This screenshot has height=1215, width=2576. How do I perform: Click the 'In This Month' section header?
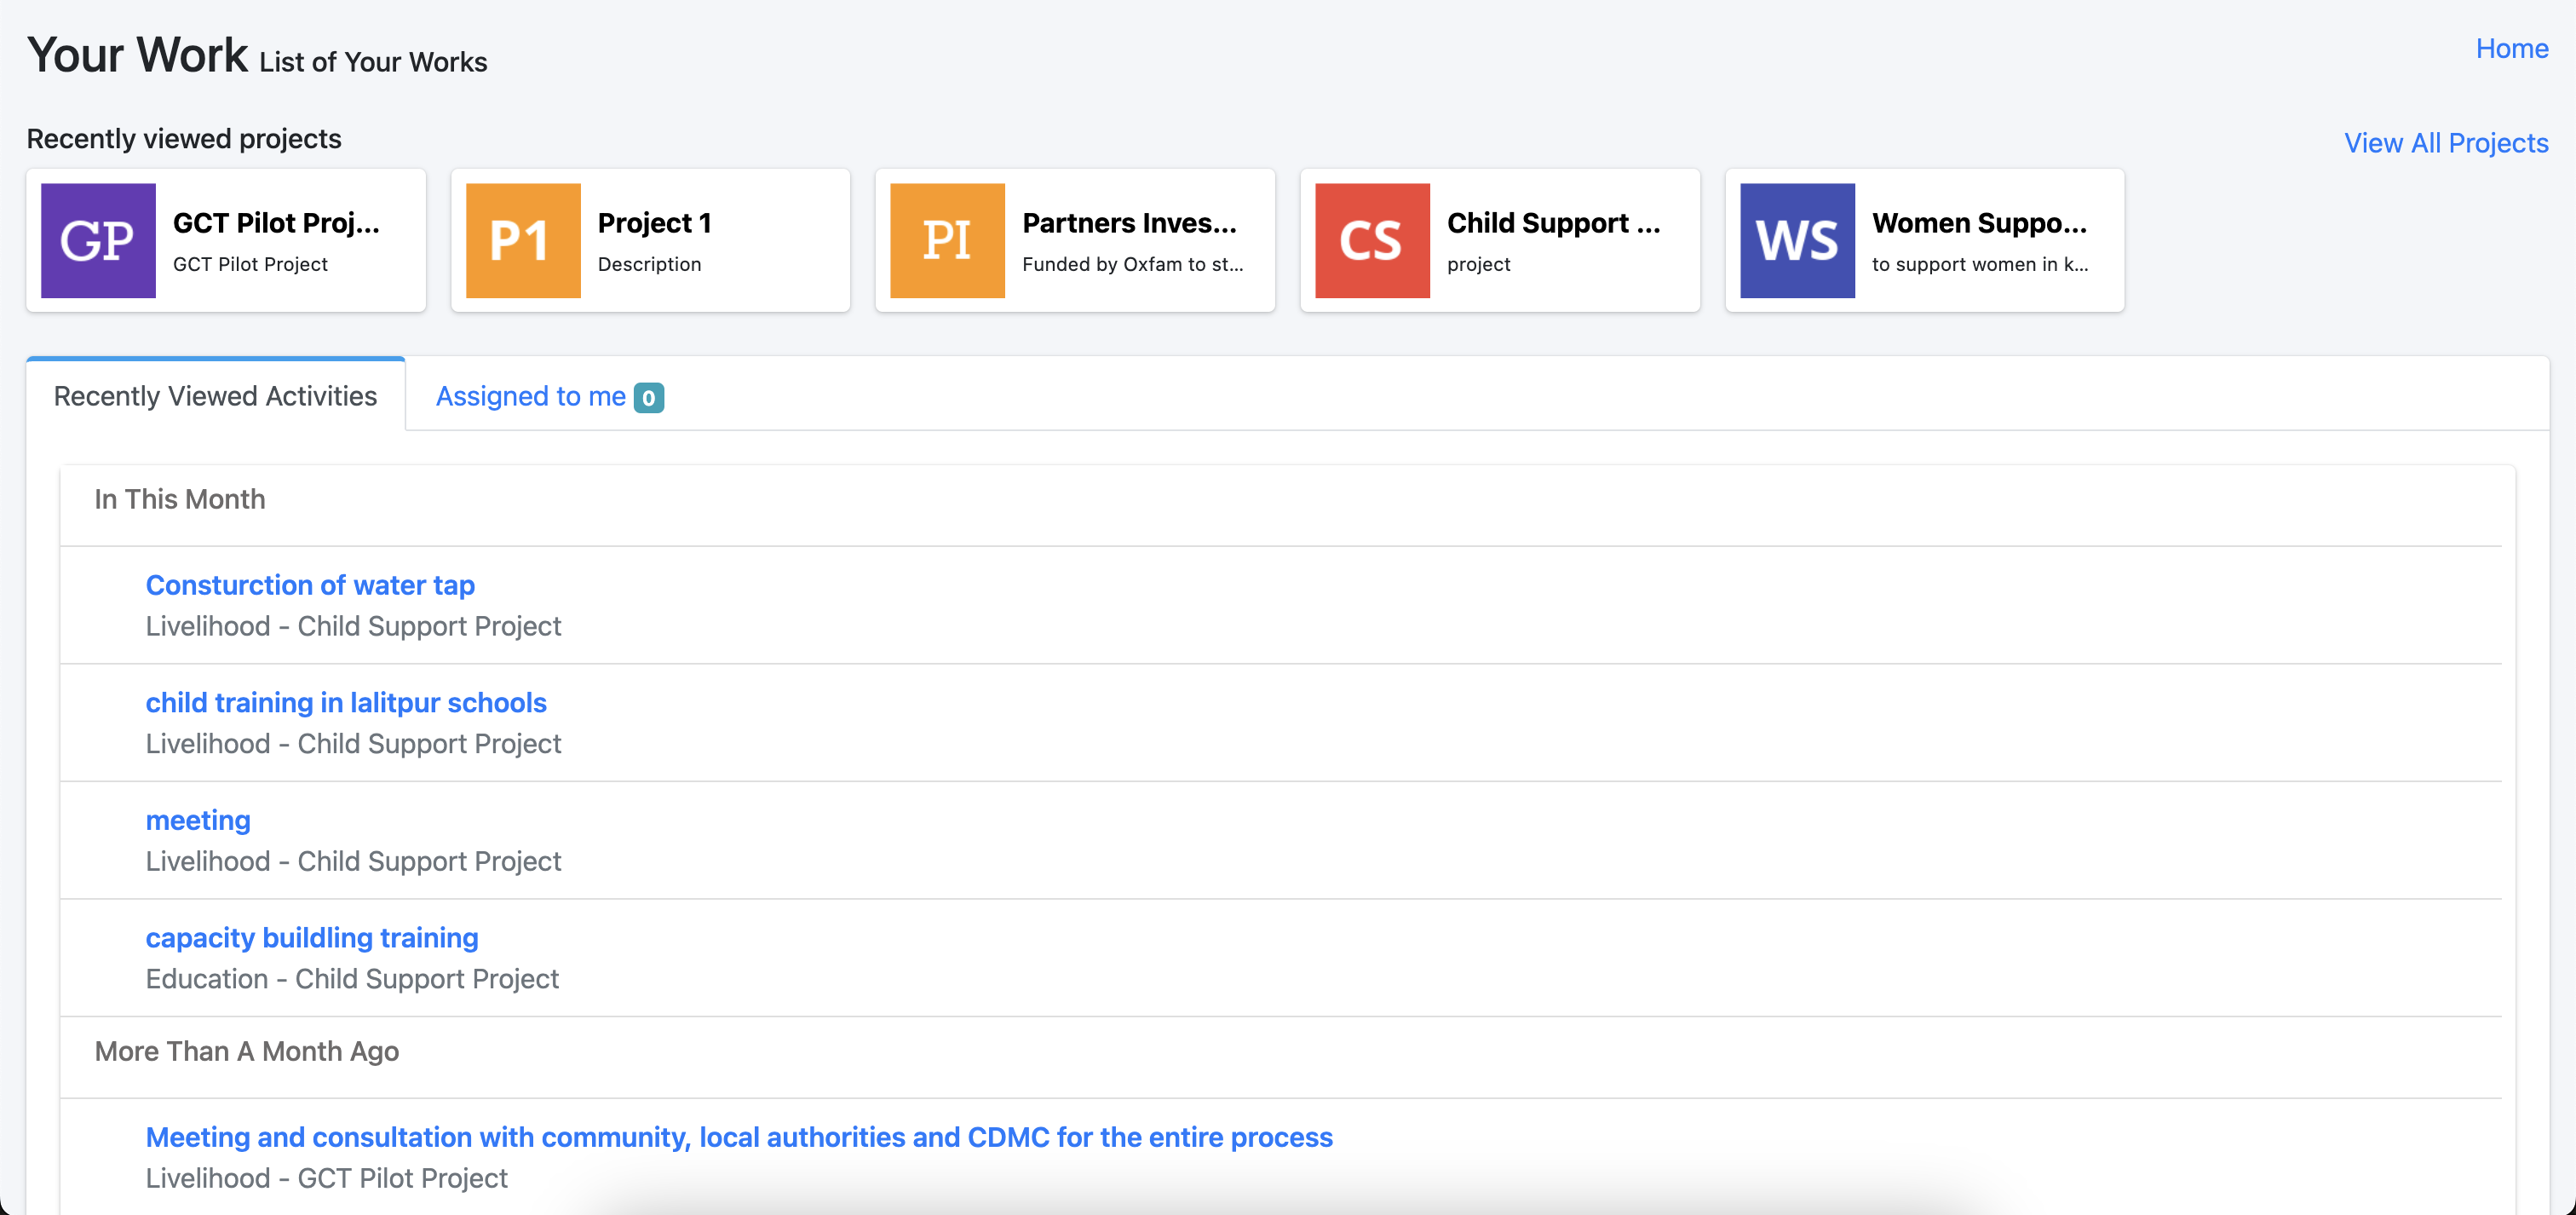(180, 499)
